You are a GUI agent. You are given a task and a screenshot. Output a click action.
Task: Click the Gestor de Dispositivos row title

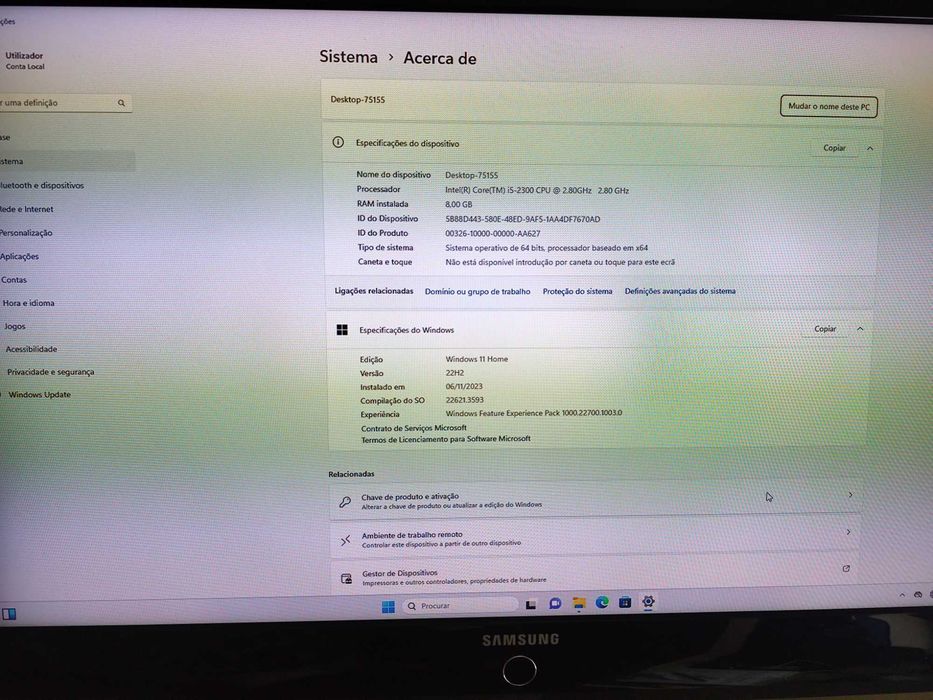click(400, 573)
